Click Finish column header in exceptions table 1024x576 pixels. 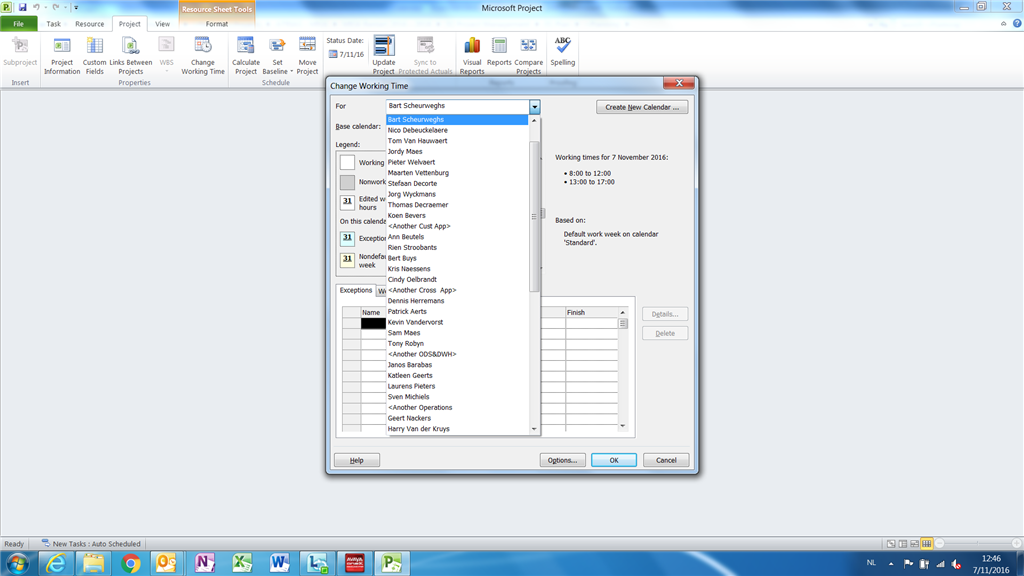click(x=591, y=312)
